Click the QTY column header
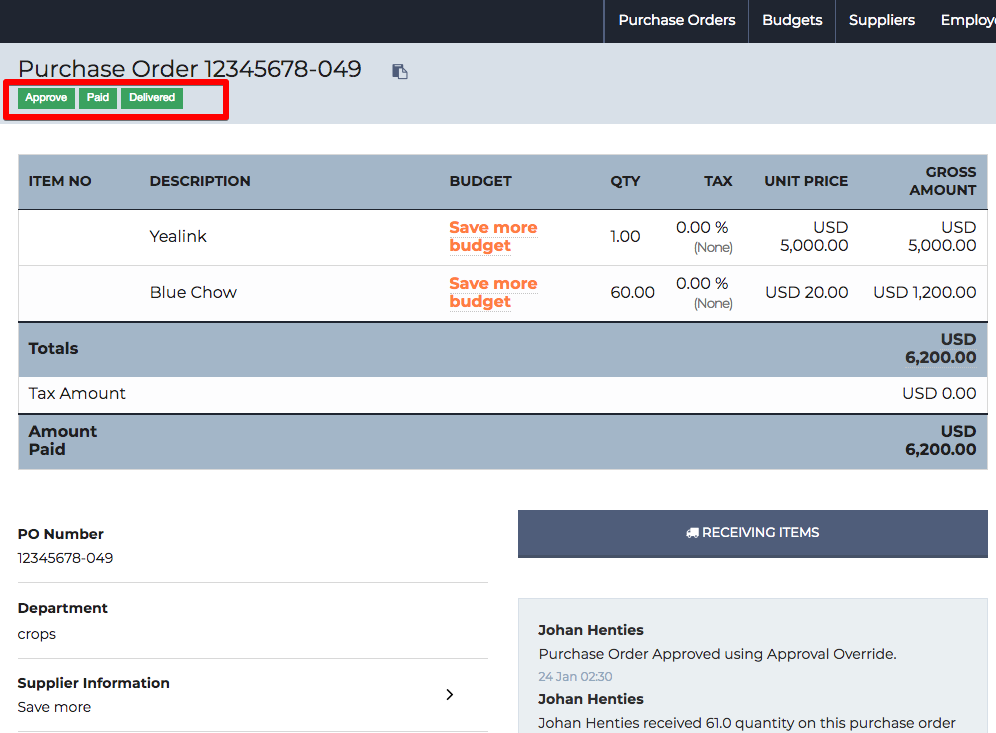This screenshot has width=996, height=733. pos(625,181)
